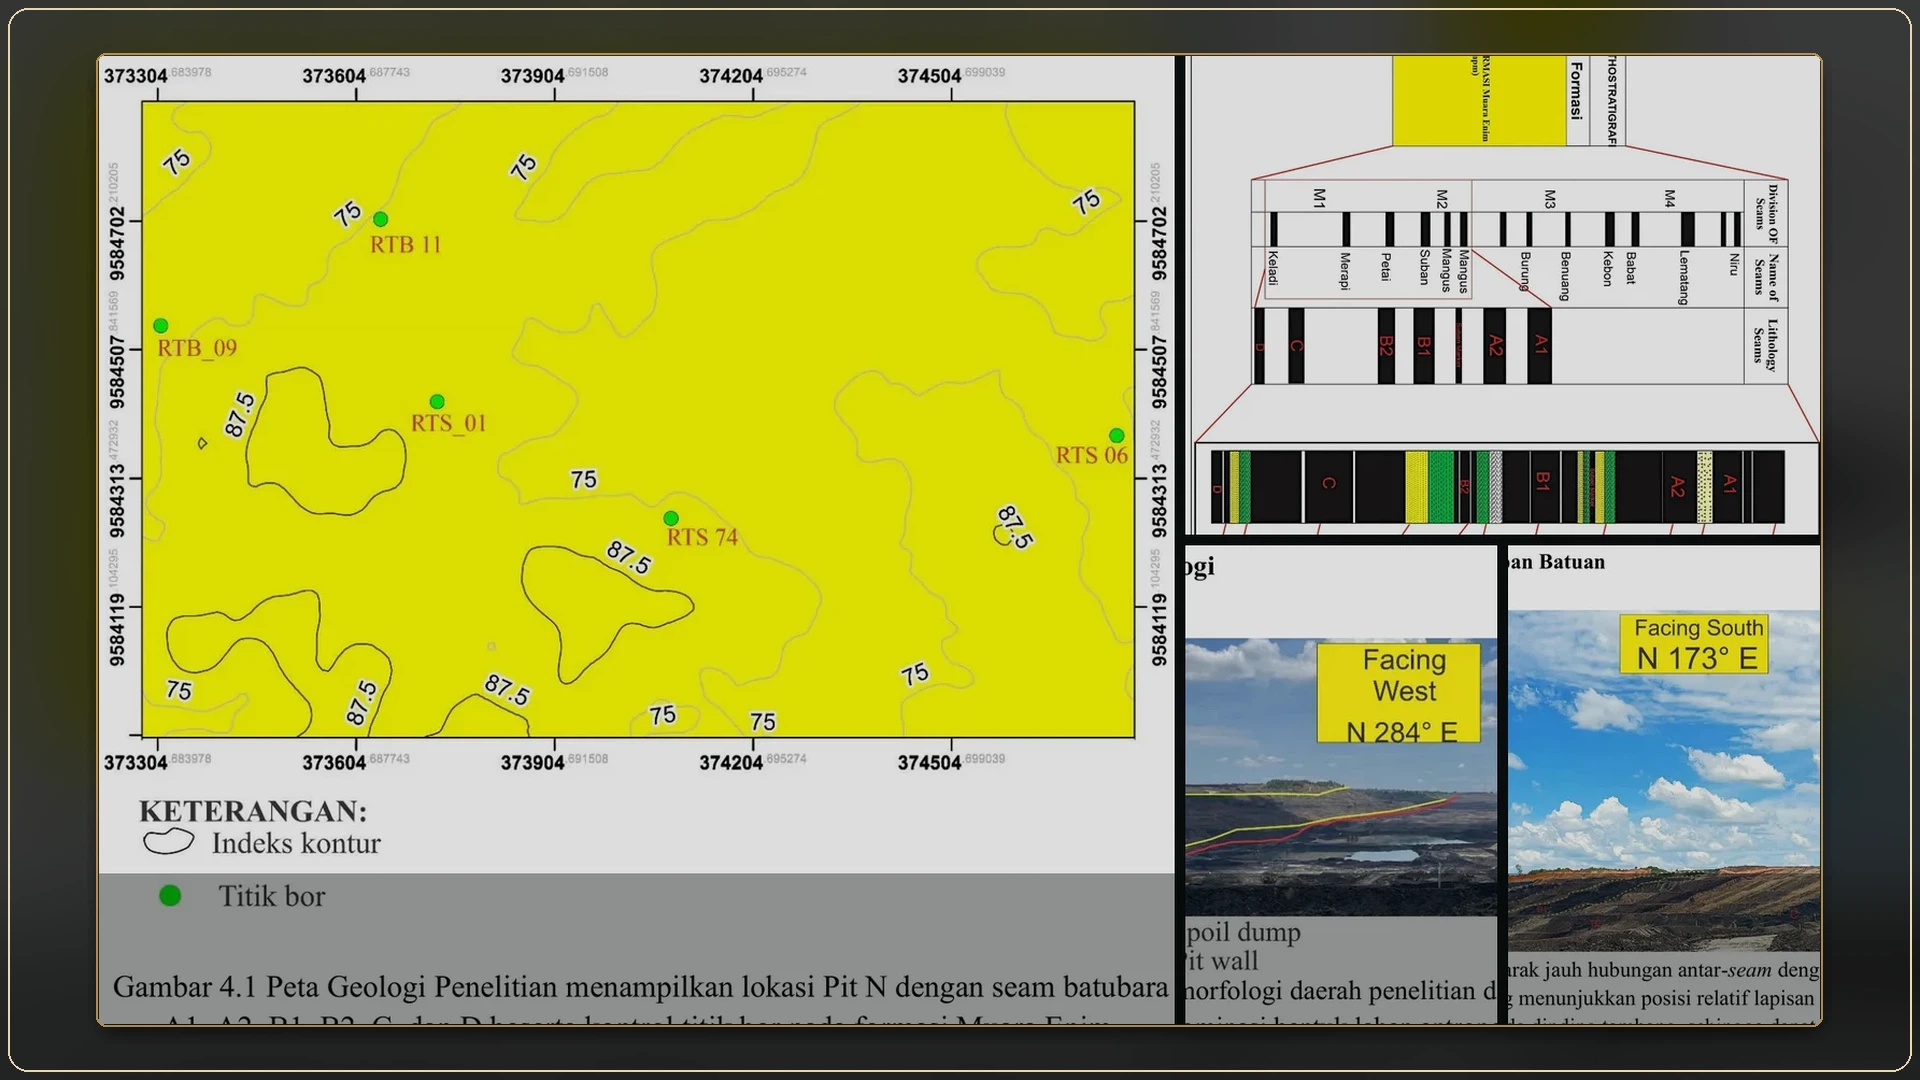Image resolution: width=1920 pixels, height=1080 pixels.
Task: Click easting 374504 on the top map axis
Action: [x=929, y=76]
